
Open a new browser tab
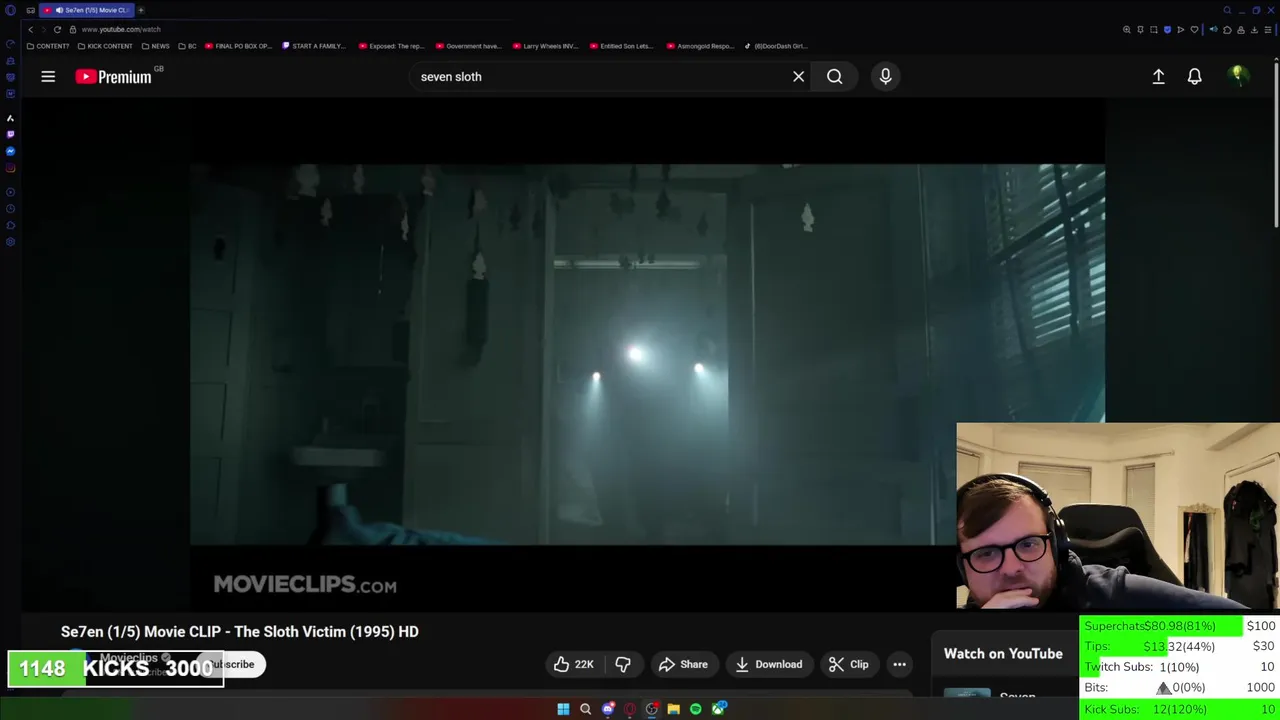point(141,10)
